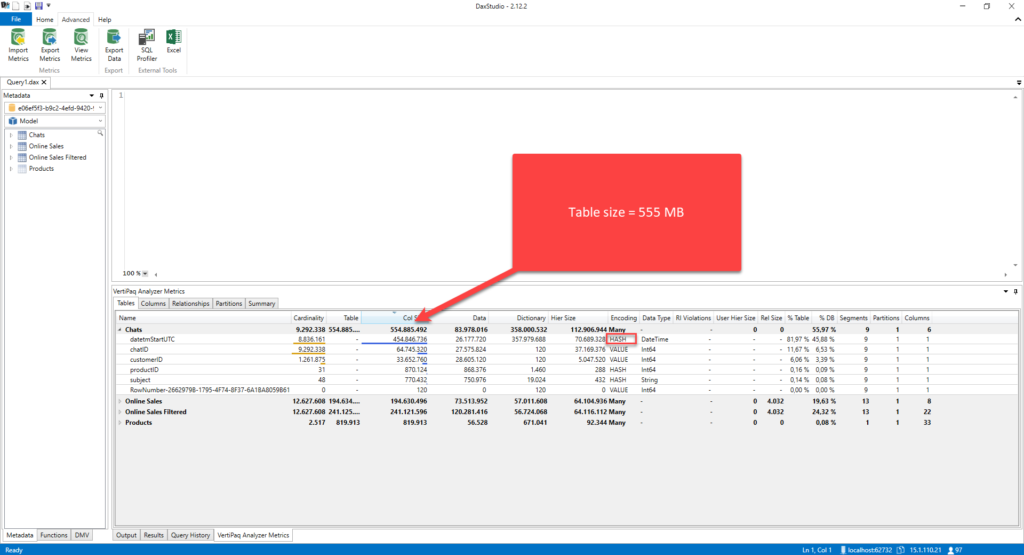Open the File menu

coord(16,20)
